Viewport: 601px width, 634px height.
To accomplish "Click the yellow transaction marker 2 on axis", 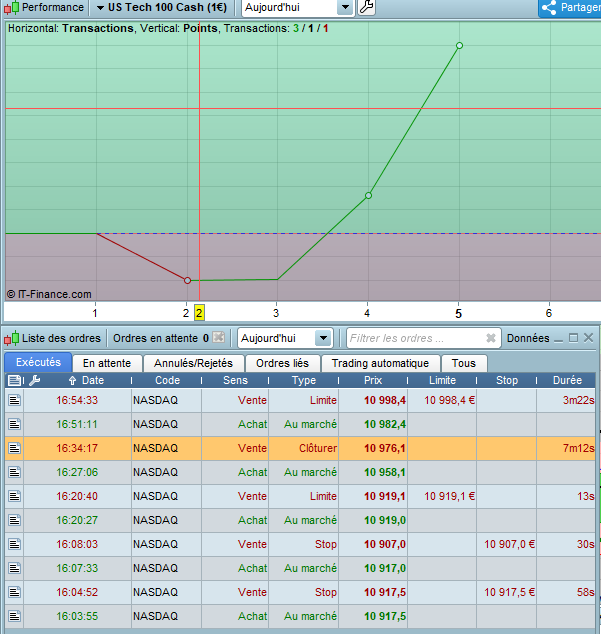I will tap(199, 313).
